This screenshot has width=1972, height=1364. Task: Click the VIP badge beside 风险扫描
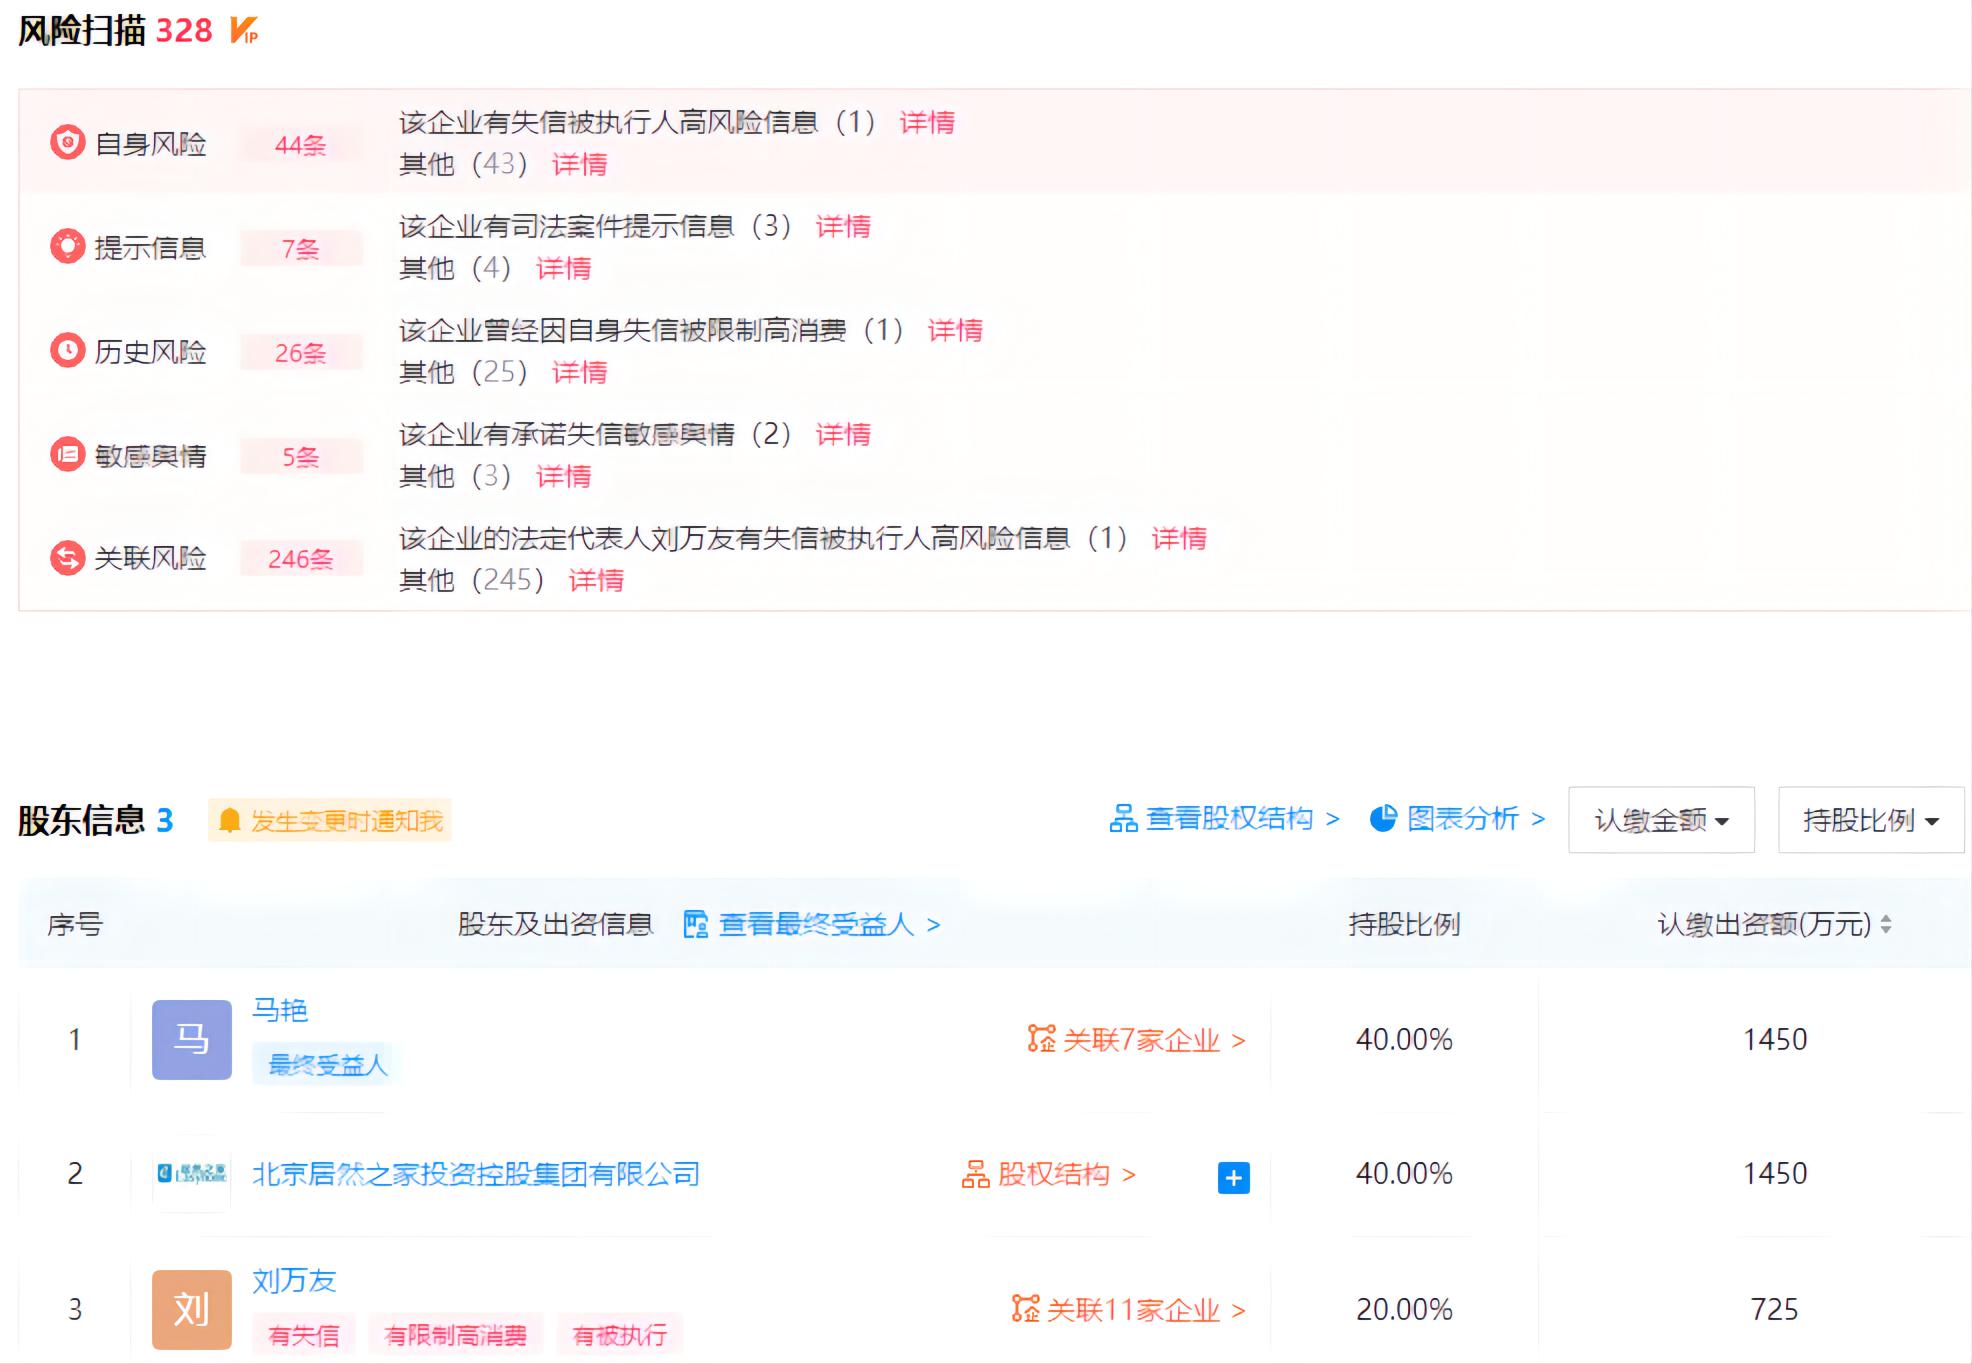point(243,31)
